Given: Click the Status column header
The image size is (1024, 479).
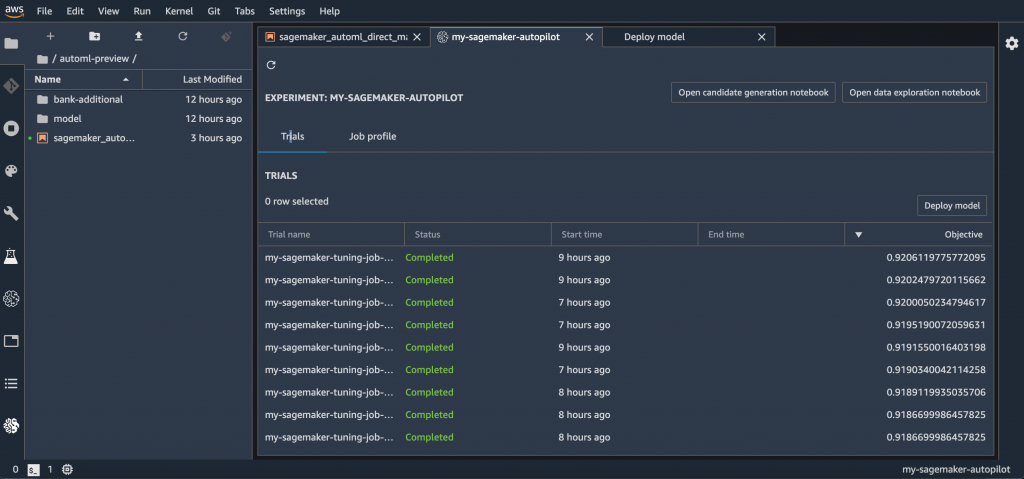Looking at the screenshot, I should [478, 234].
